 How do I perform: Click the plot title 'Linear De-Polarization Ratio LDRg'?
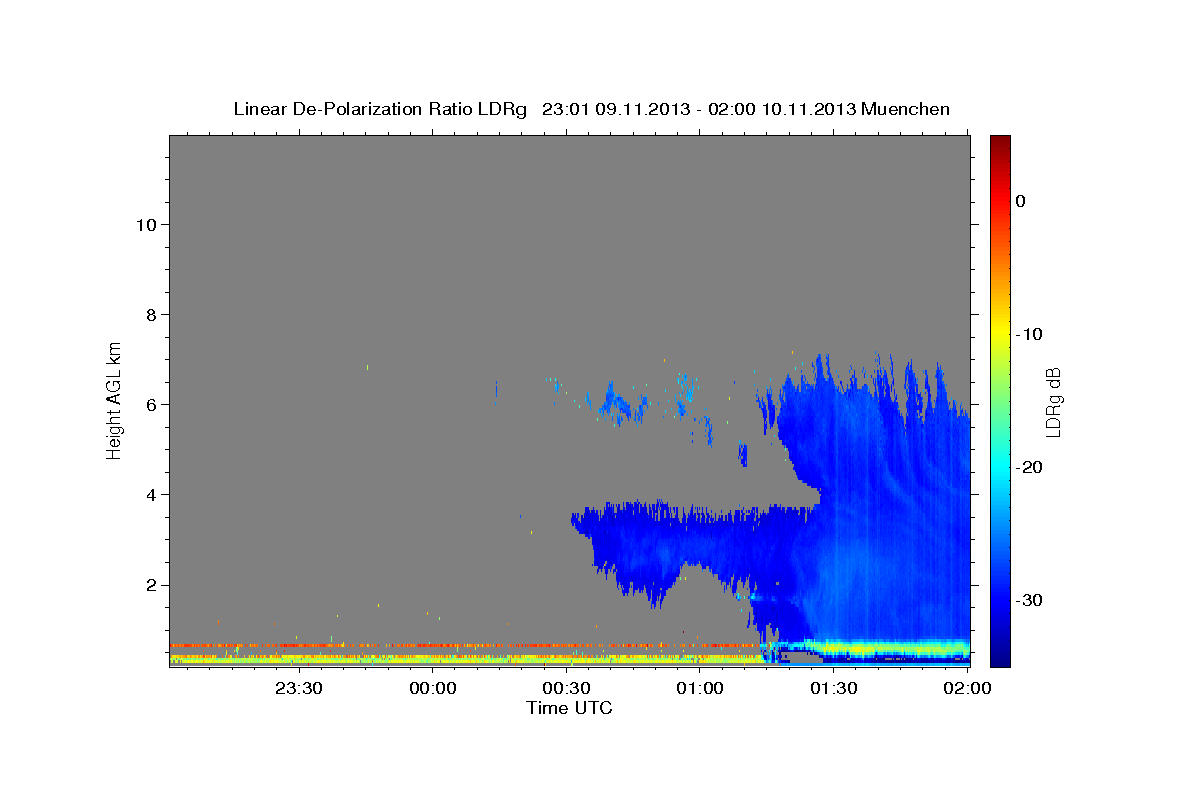pyautogui.click(x=380, y=109)
